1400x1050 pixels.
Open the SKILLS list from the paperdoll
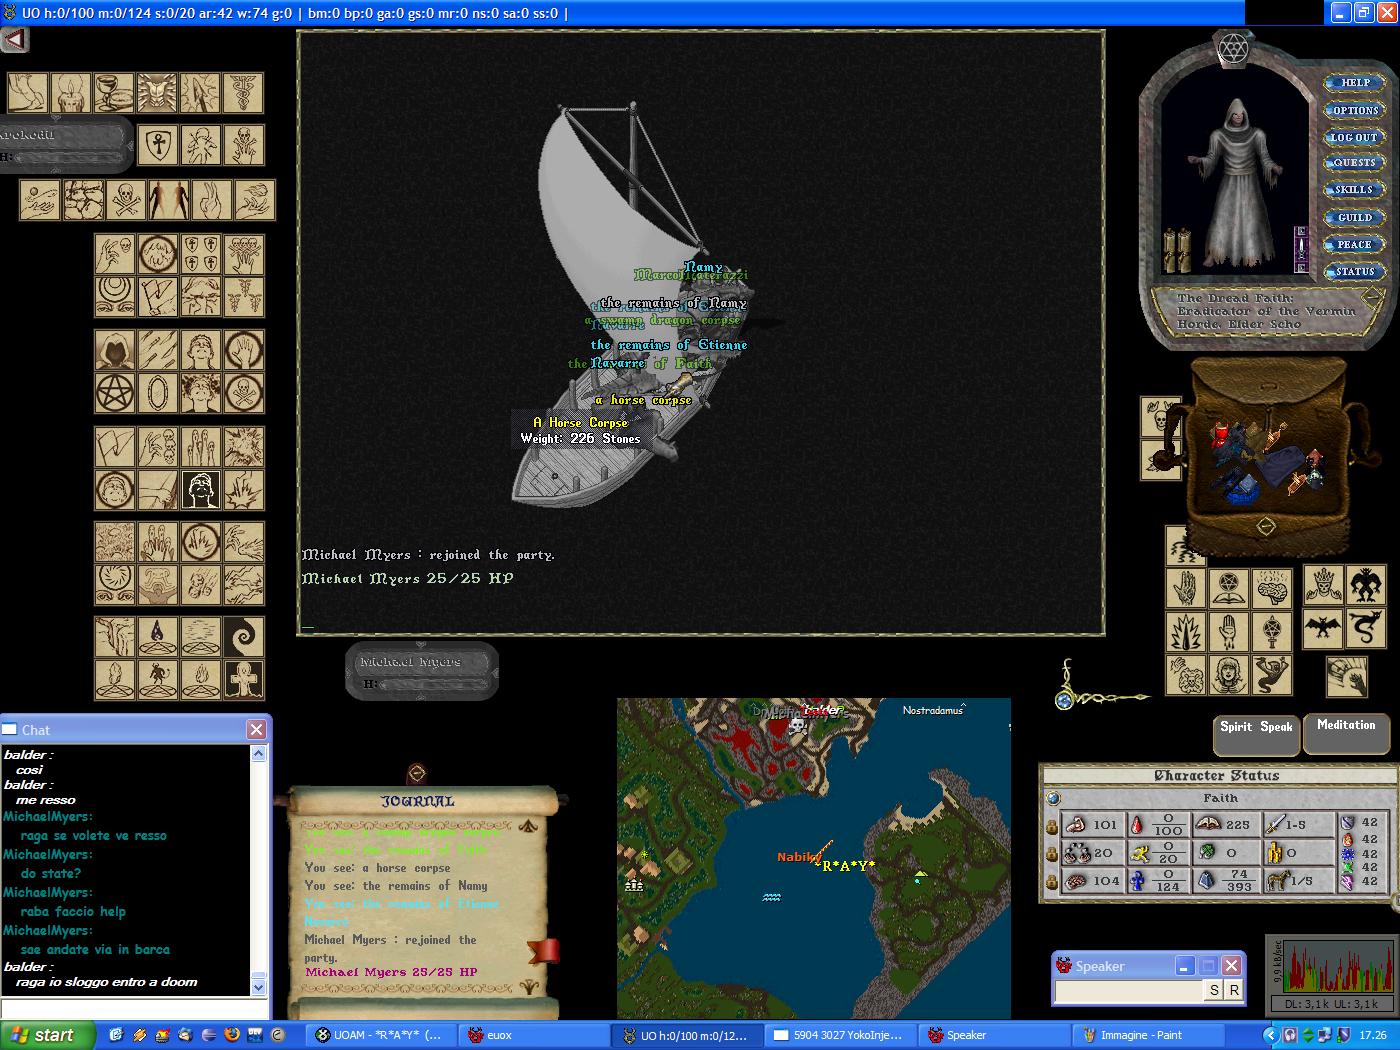(1355, 190)
